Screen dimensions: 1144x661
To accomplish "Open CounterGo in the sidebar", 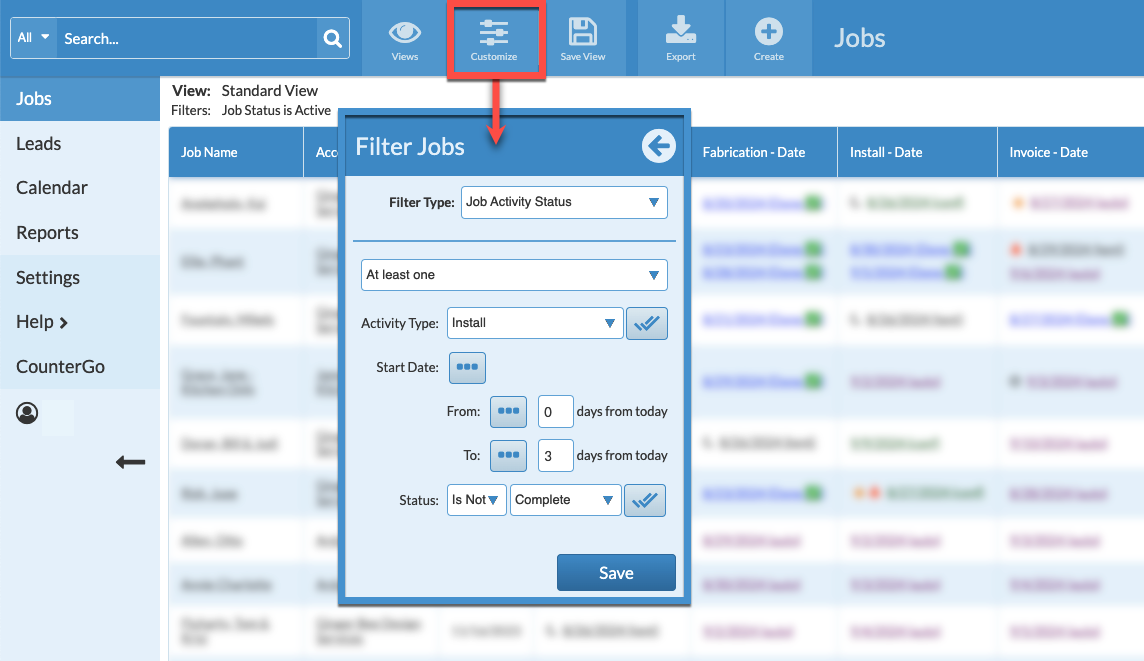I will pyautogui.click(x=80, y=366).
